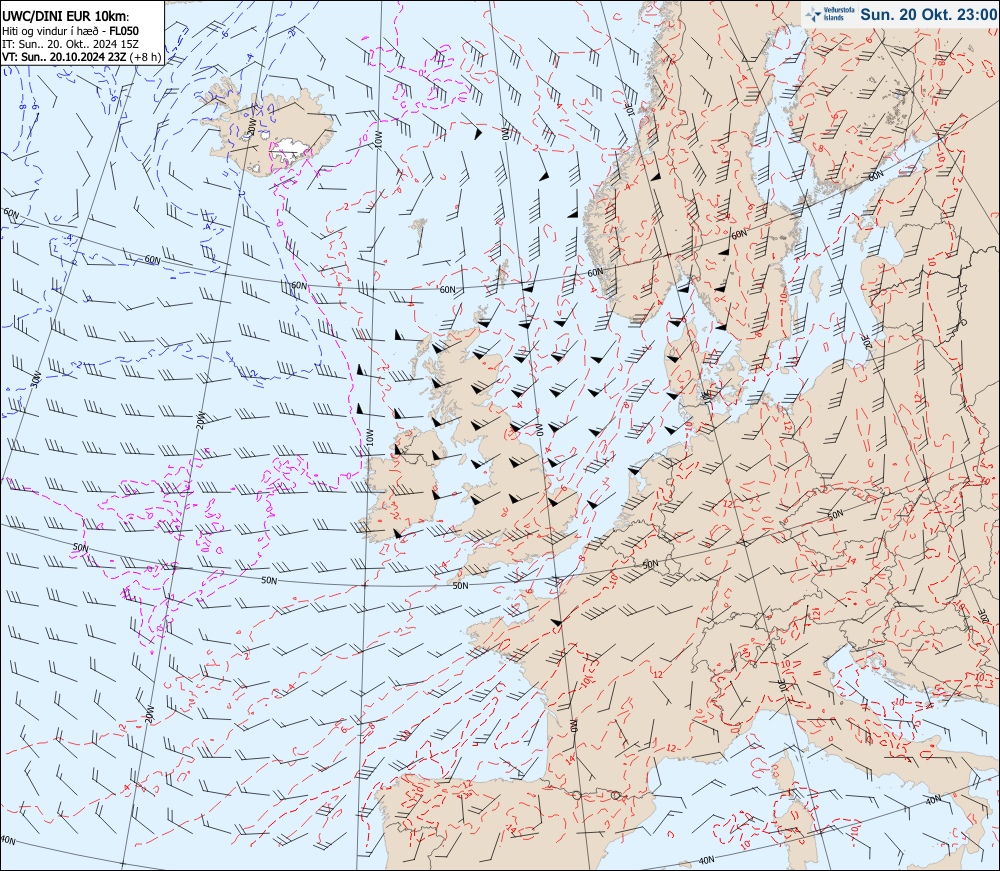Screen dimensions: 1000x871
Task: Click the 'Hiti og vindur í hæð - FL050' line
Action: (x=70, y=31)
